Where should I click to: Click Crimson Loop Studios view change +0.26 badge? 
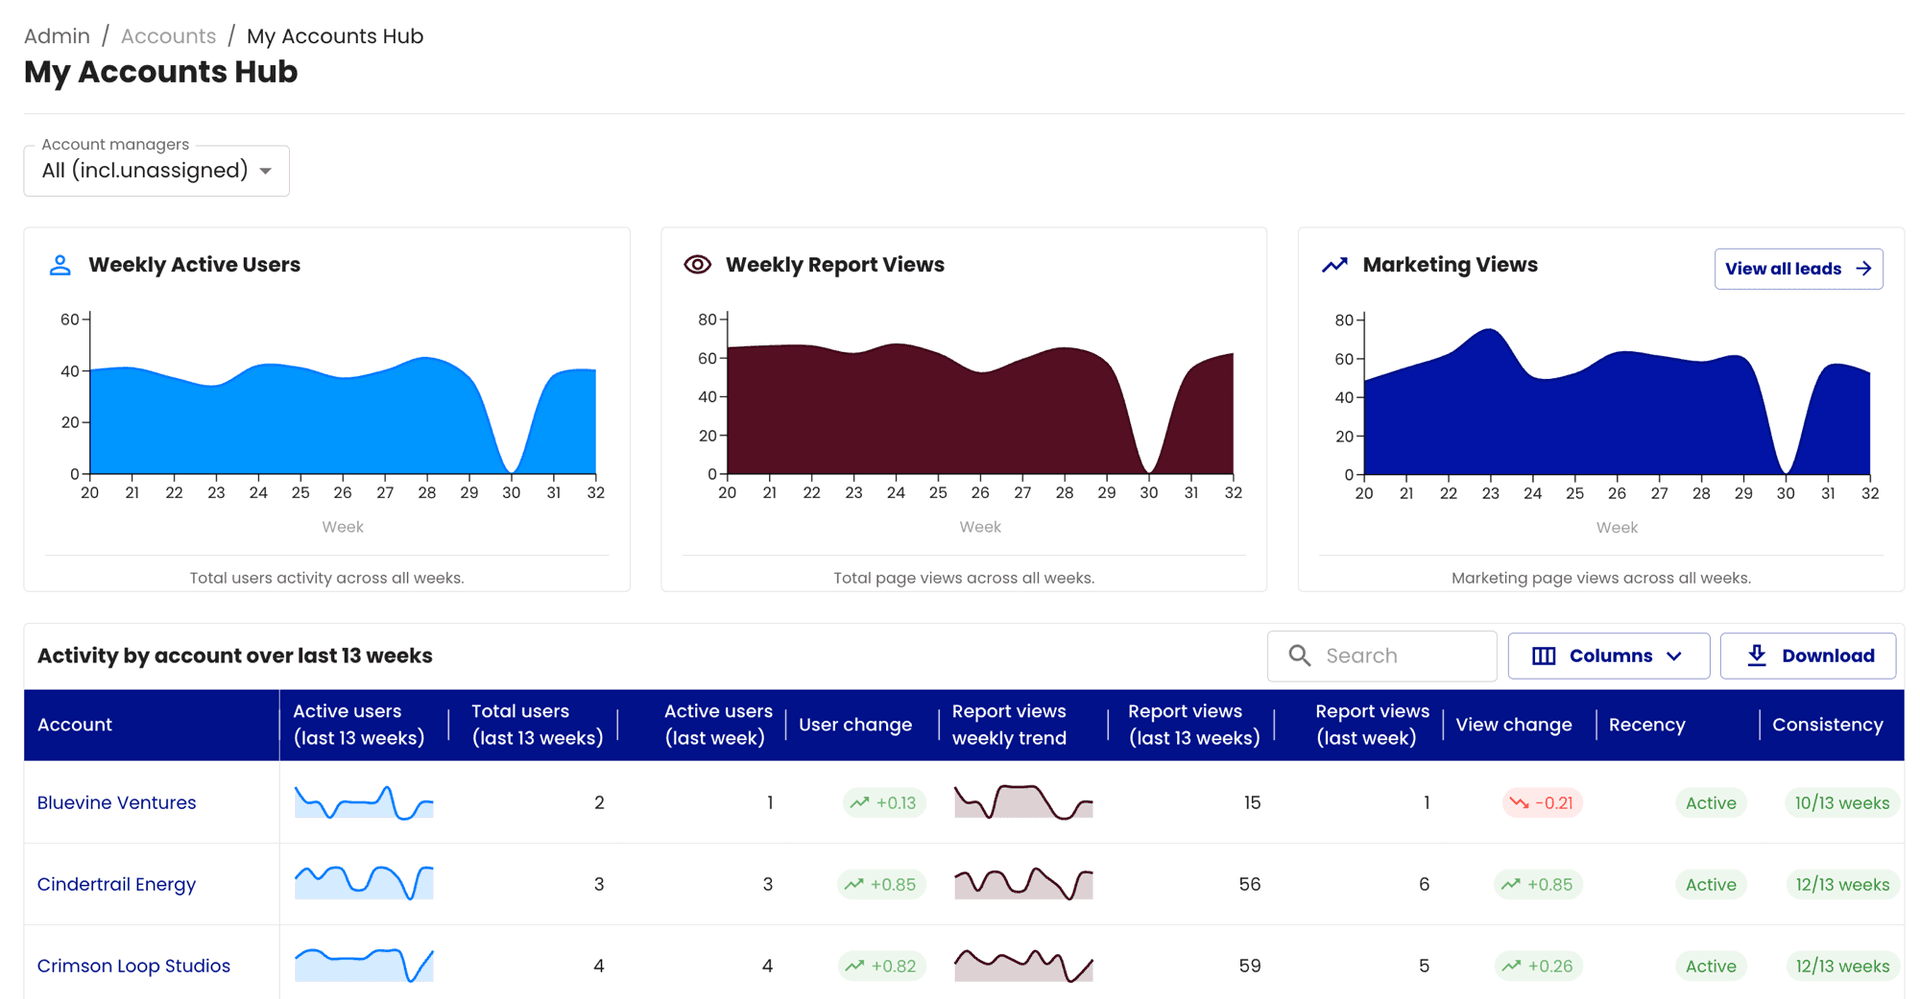(x=1538, y=966)
